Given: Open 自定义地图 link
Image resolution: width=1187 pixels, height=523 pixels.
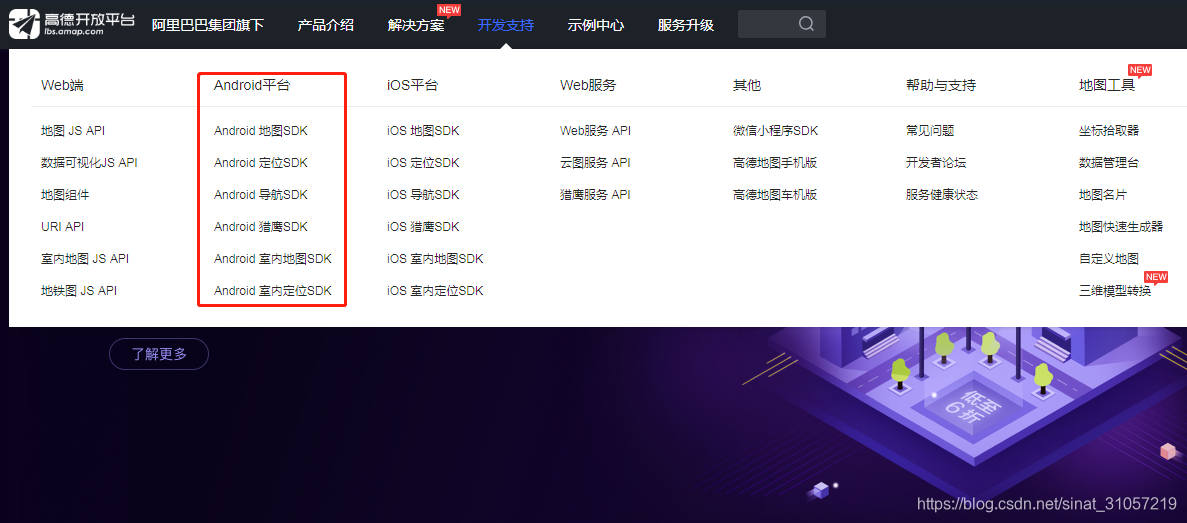Looking at the screenshot, I should (1109, 258).
